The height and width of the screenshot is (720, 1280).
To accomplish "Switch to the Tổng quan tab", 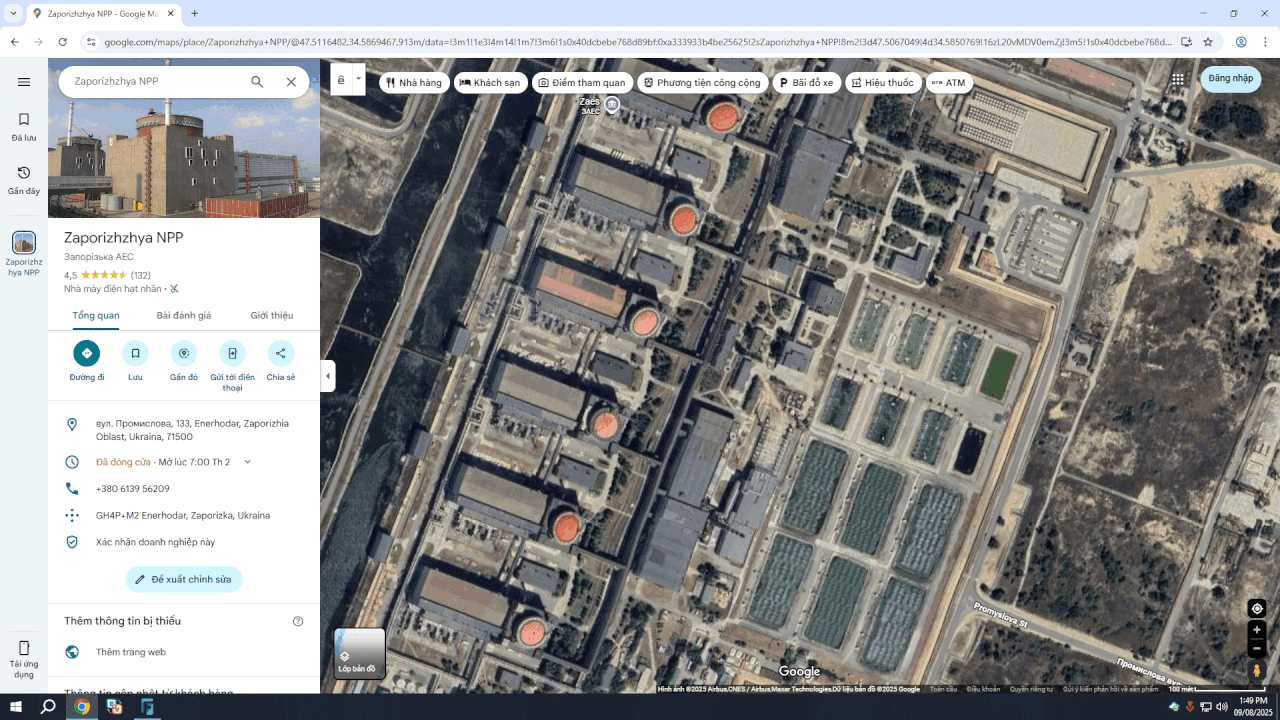I will 96,315.
